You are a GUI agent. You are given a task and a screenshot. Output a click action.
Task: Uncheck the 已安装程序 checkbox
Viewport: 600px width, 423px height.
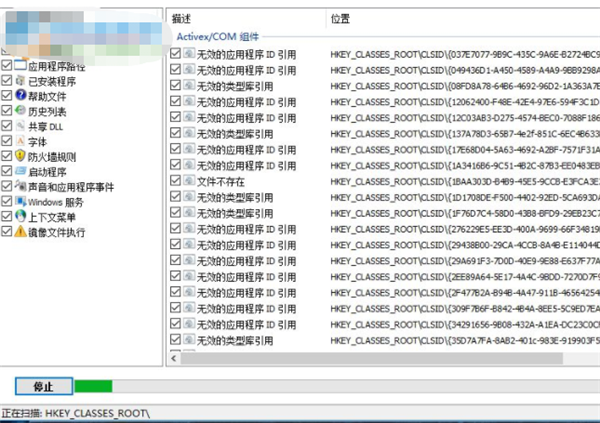(7, 80)
